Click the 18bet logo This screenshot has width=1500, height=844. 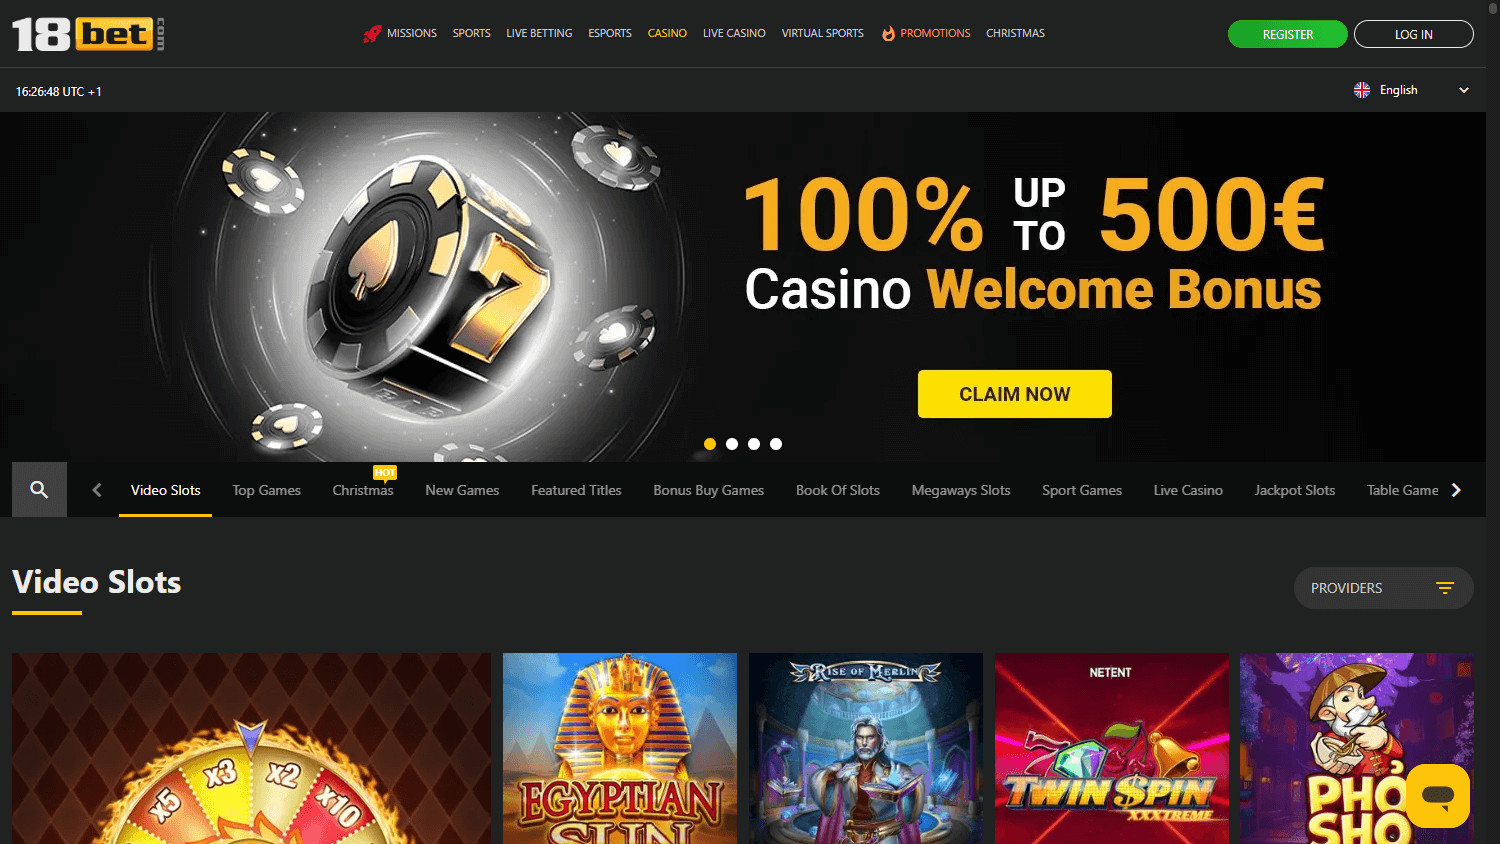88,34
